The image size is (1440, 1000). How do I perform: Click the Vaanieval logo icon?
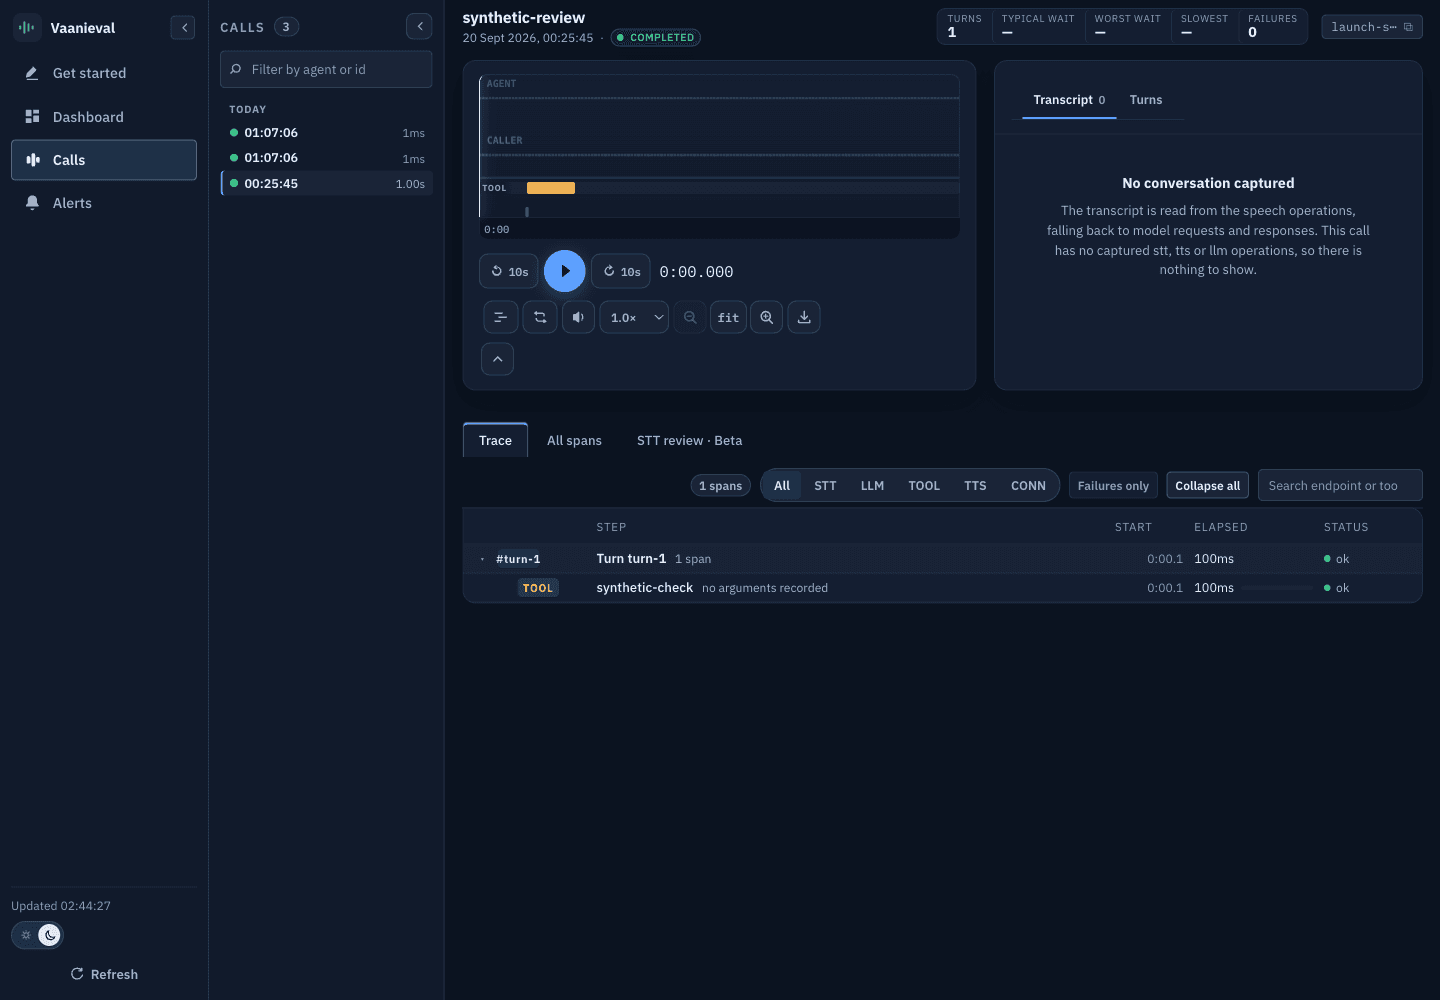[x=26, y=28]
